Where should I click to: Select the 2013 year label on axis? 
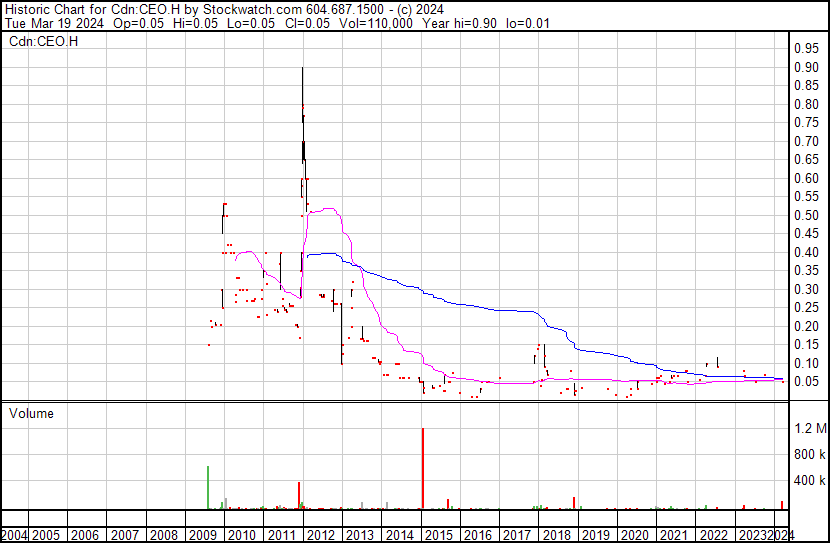360,535
